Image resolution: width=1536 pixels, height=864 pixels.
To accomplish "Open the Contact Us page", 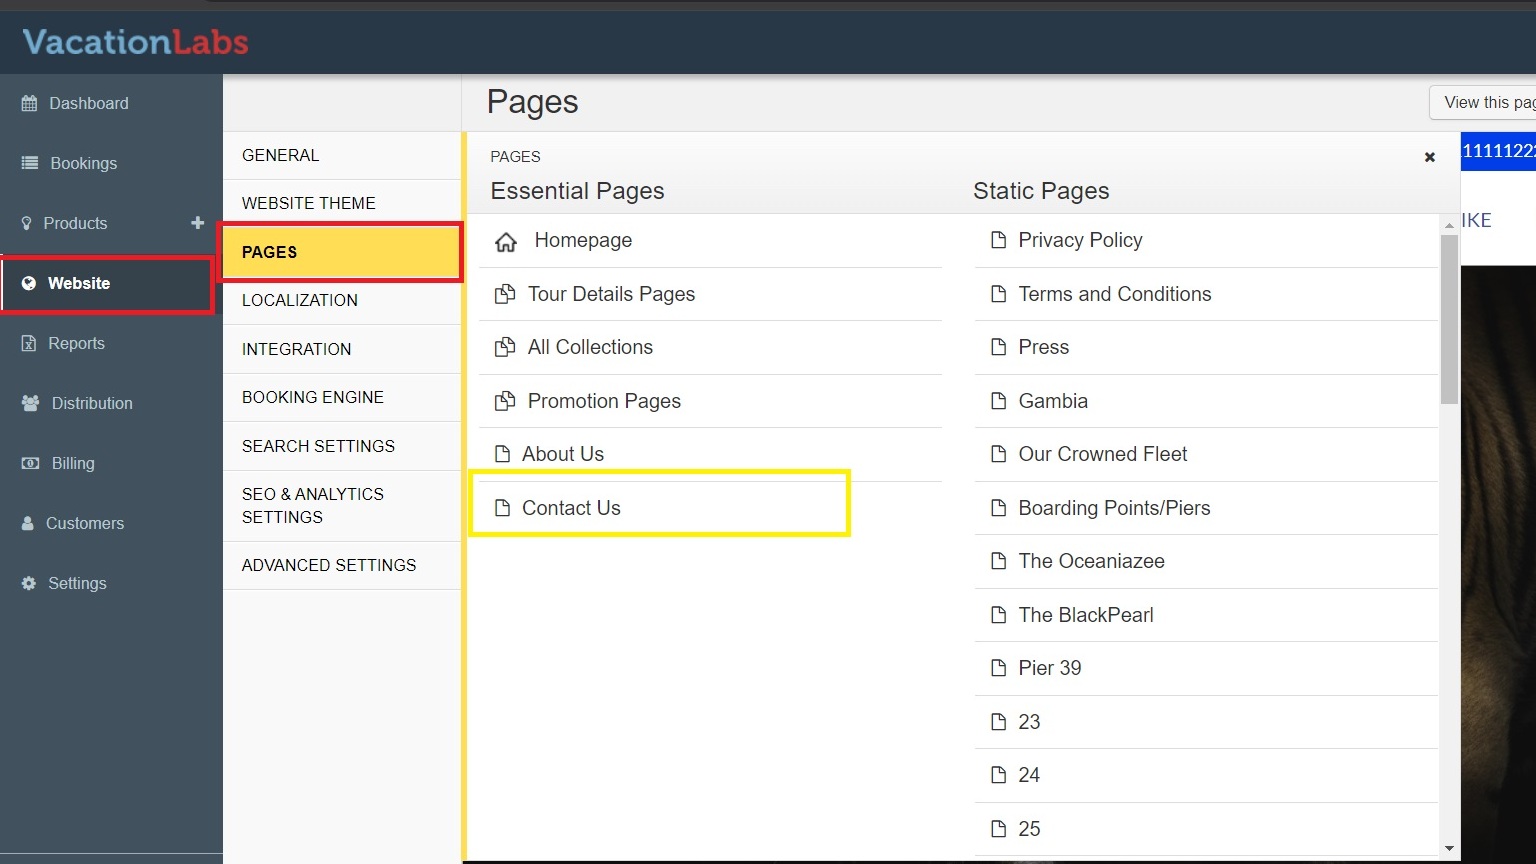I will click(x=571, y=508).
